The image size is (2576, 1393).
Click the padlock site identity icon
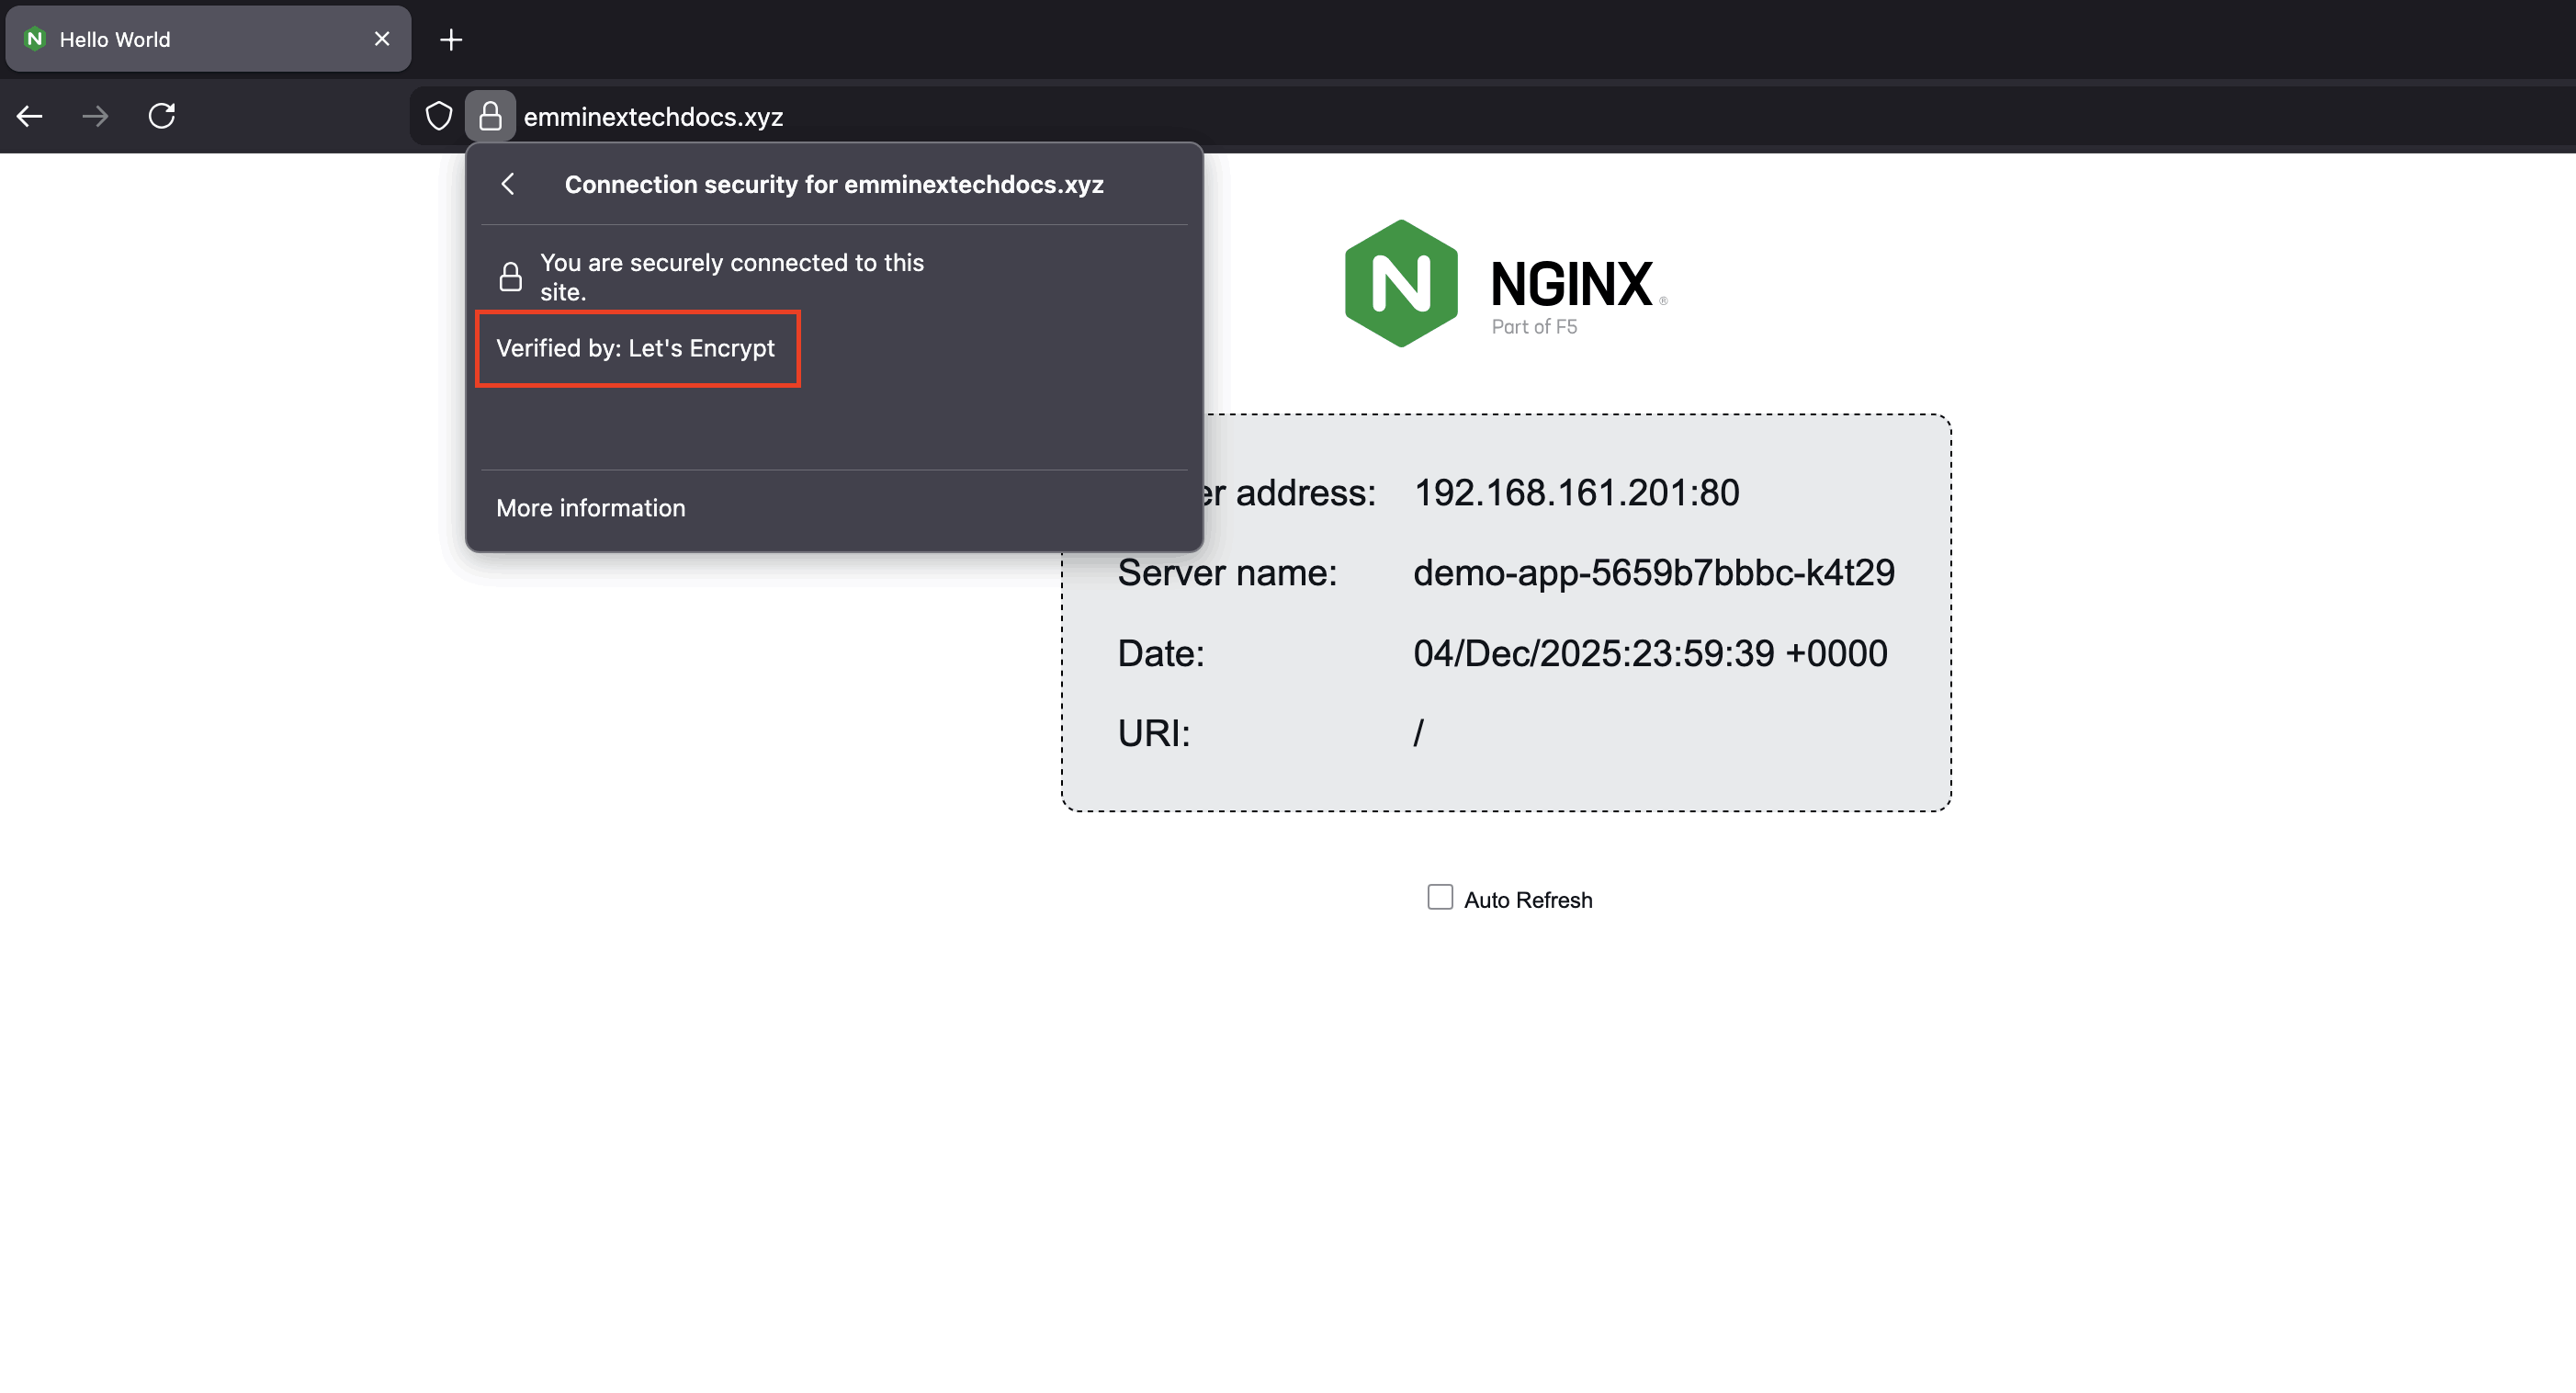coord(490,116)
